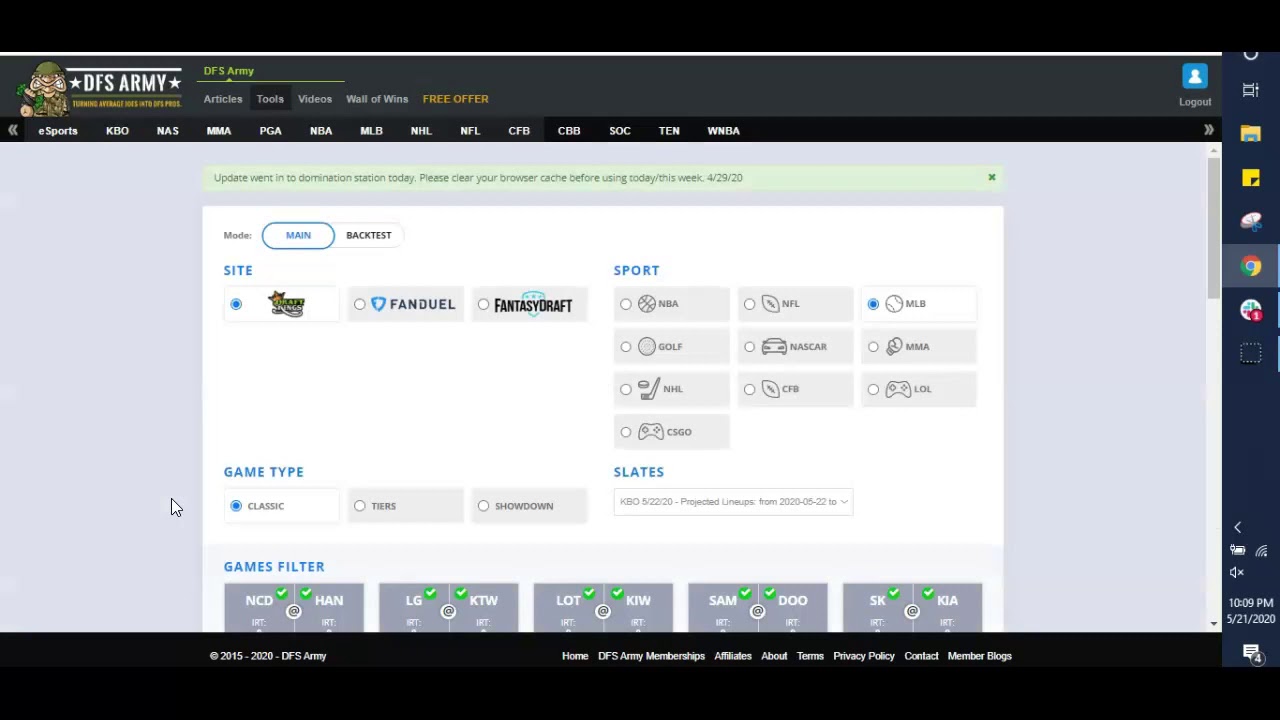
Task: Click the LG @ KTW game card
Action: pyautogui.click(x=448, y=607)
